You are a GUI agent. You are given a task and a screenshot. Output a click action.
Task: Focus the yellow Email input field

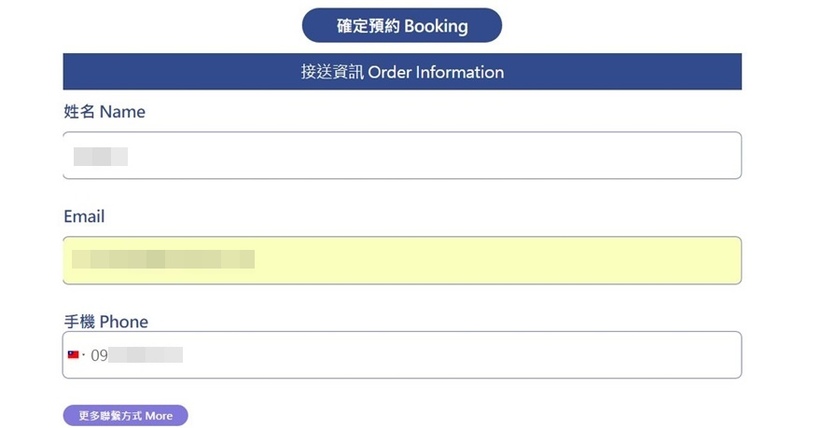401,261
